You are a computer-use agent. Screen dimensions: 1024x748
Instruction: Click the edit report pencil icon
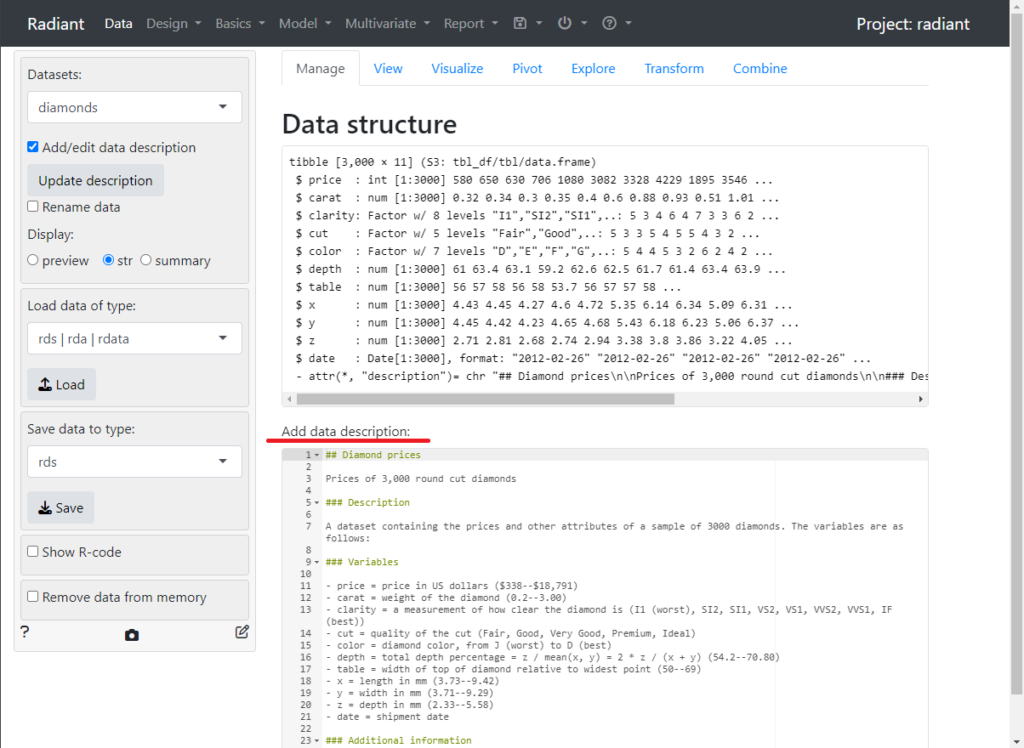pyautogui.click(x=242, y=632)
